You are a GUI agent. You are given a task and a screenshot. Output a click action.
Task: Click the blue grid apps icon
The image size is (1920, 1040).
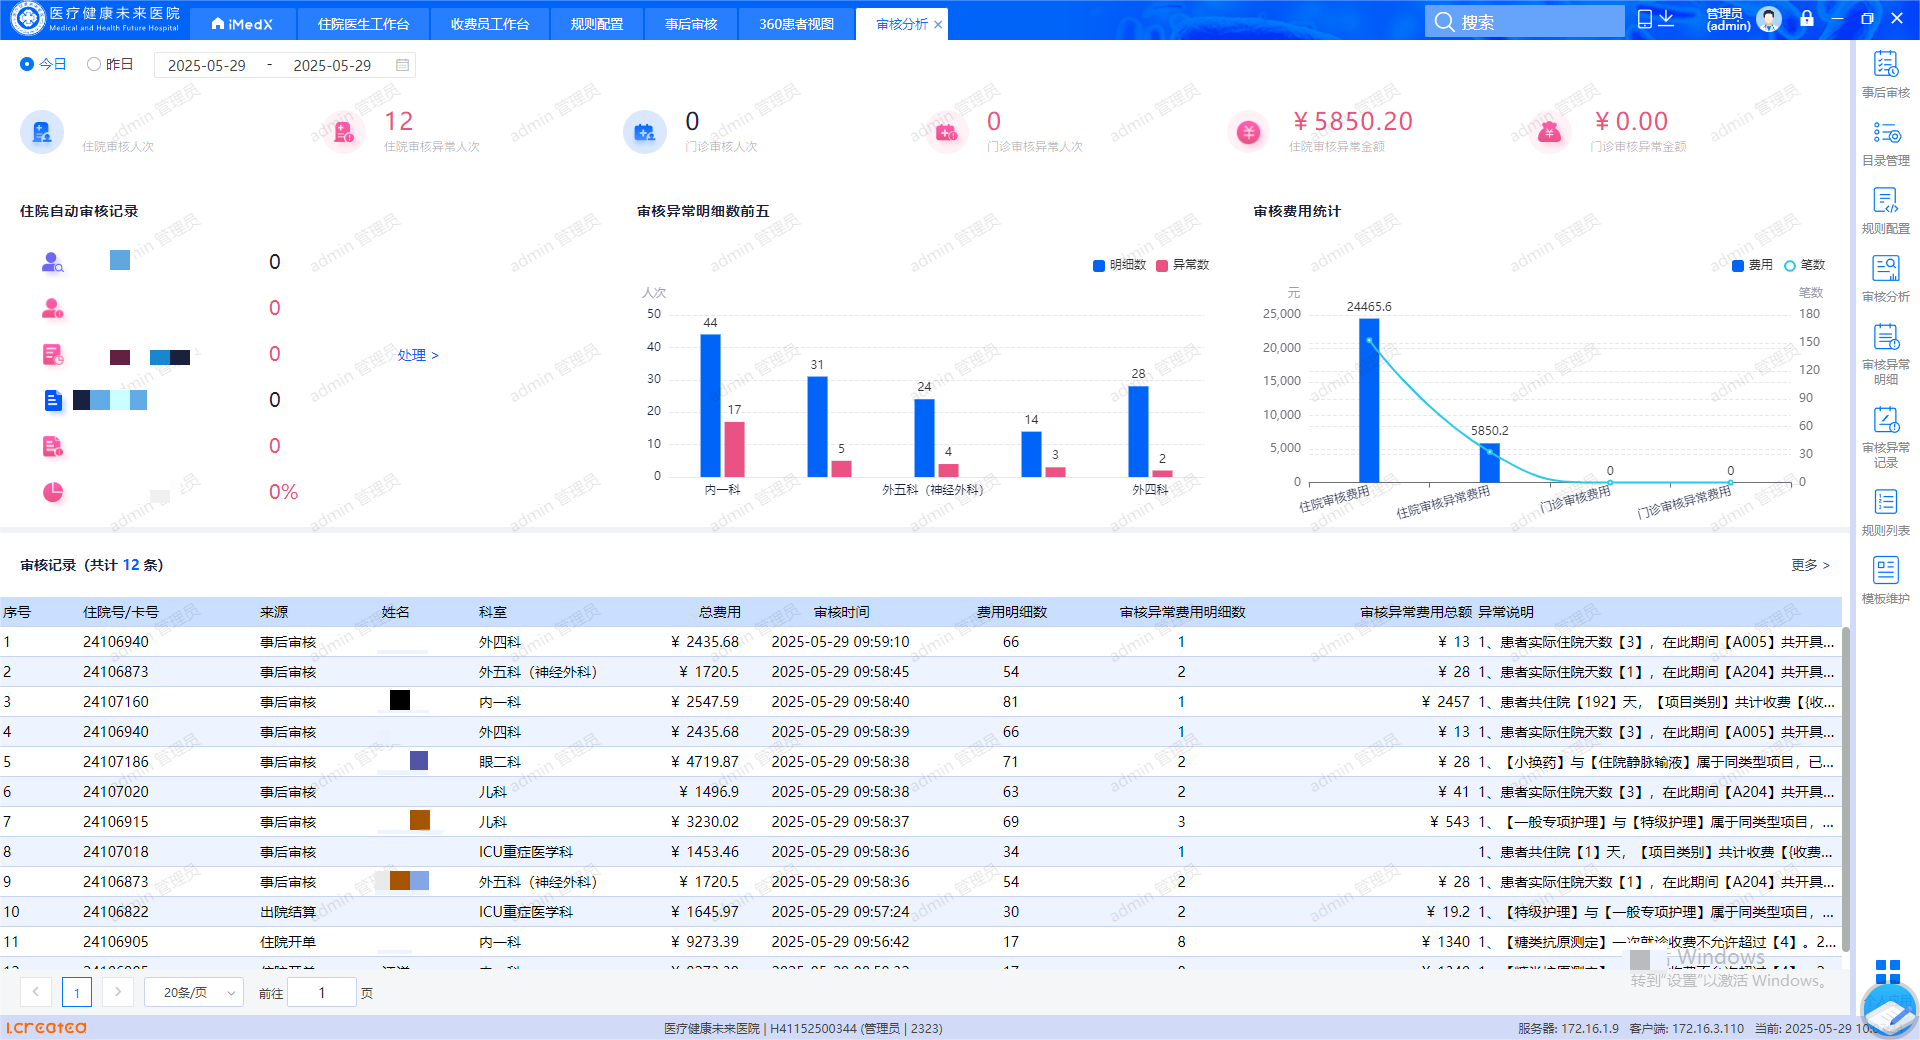pos(1888,972)
